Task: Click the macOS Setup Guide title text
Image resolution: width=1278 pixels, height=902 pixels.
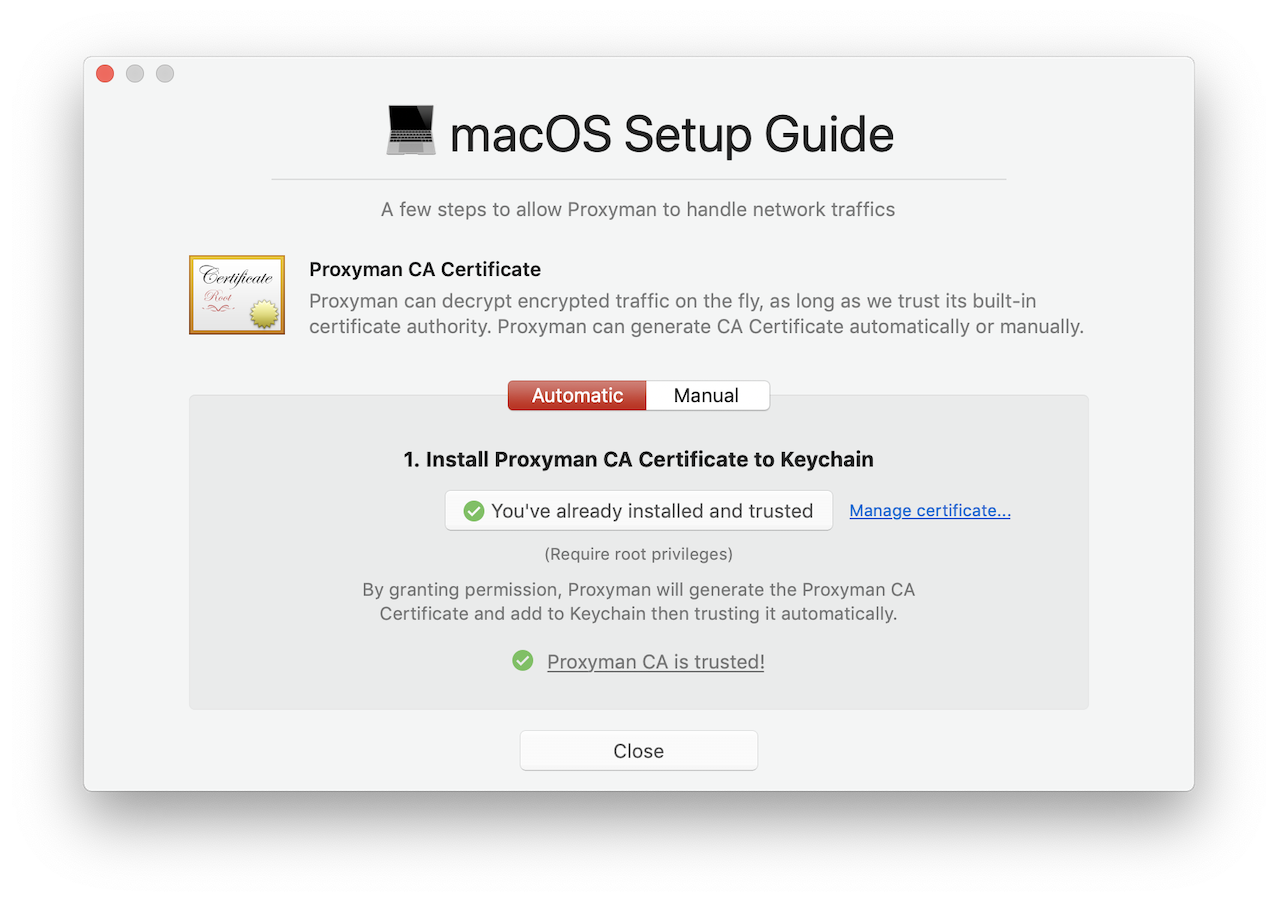Action: 672,134
